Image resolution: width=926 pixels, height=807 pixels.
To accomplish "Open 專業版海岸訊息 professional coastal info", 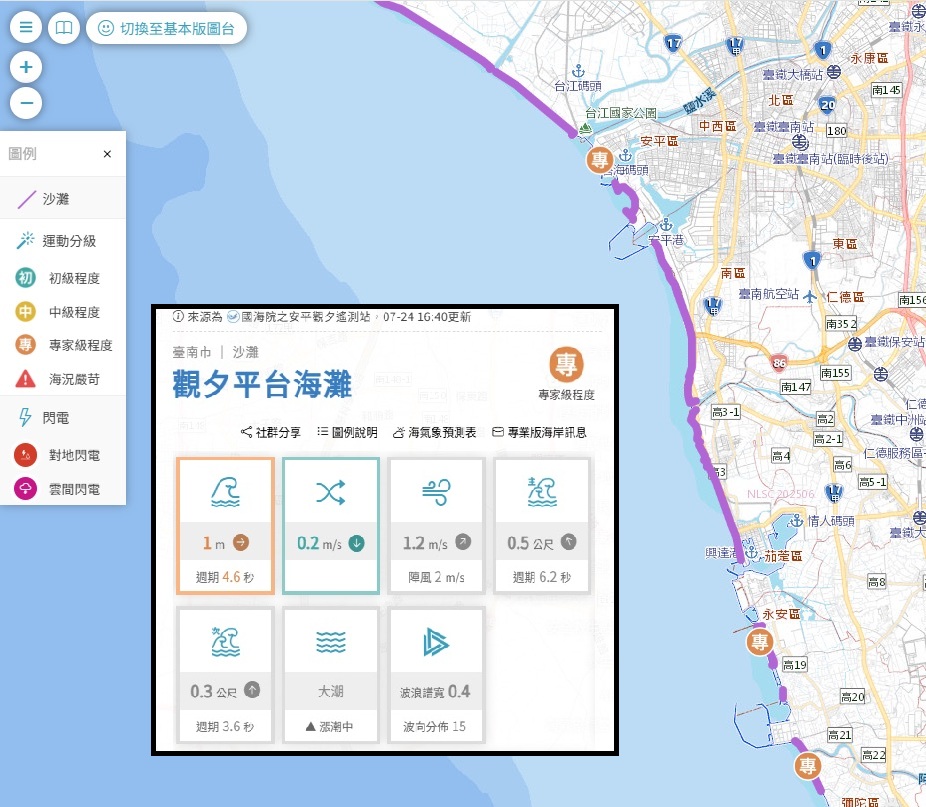I will [x=539, y=432].
